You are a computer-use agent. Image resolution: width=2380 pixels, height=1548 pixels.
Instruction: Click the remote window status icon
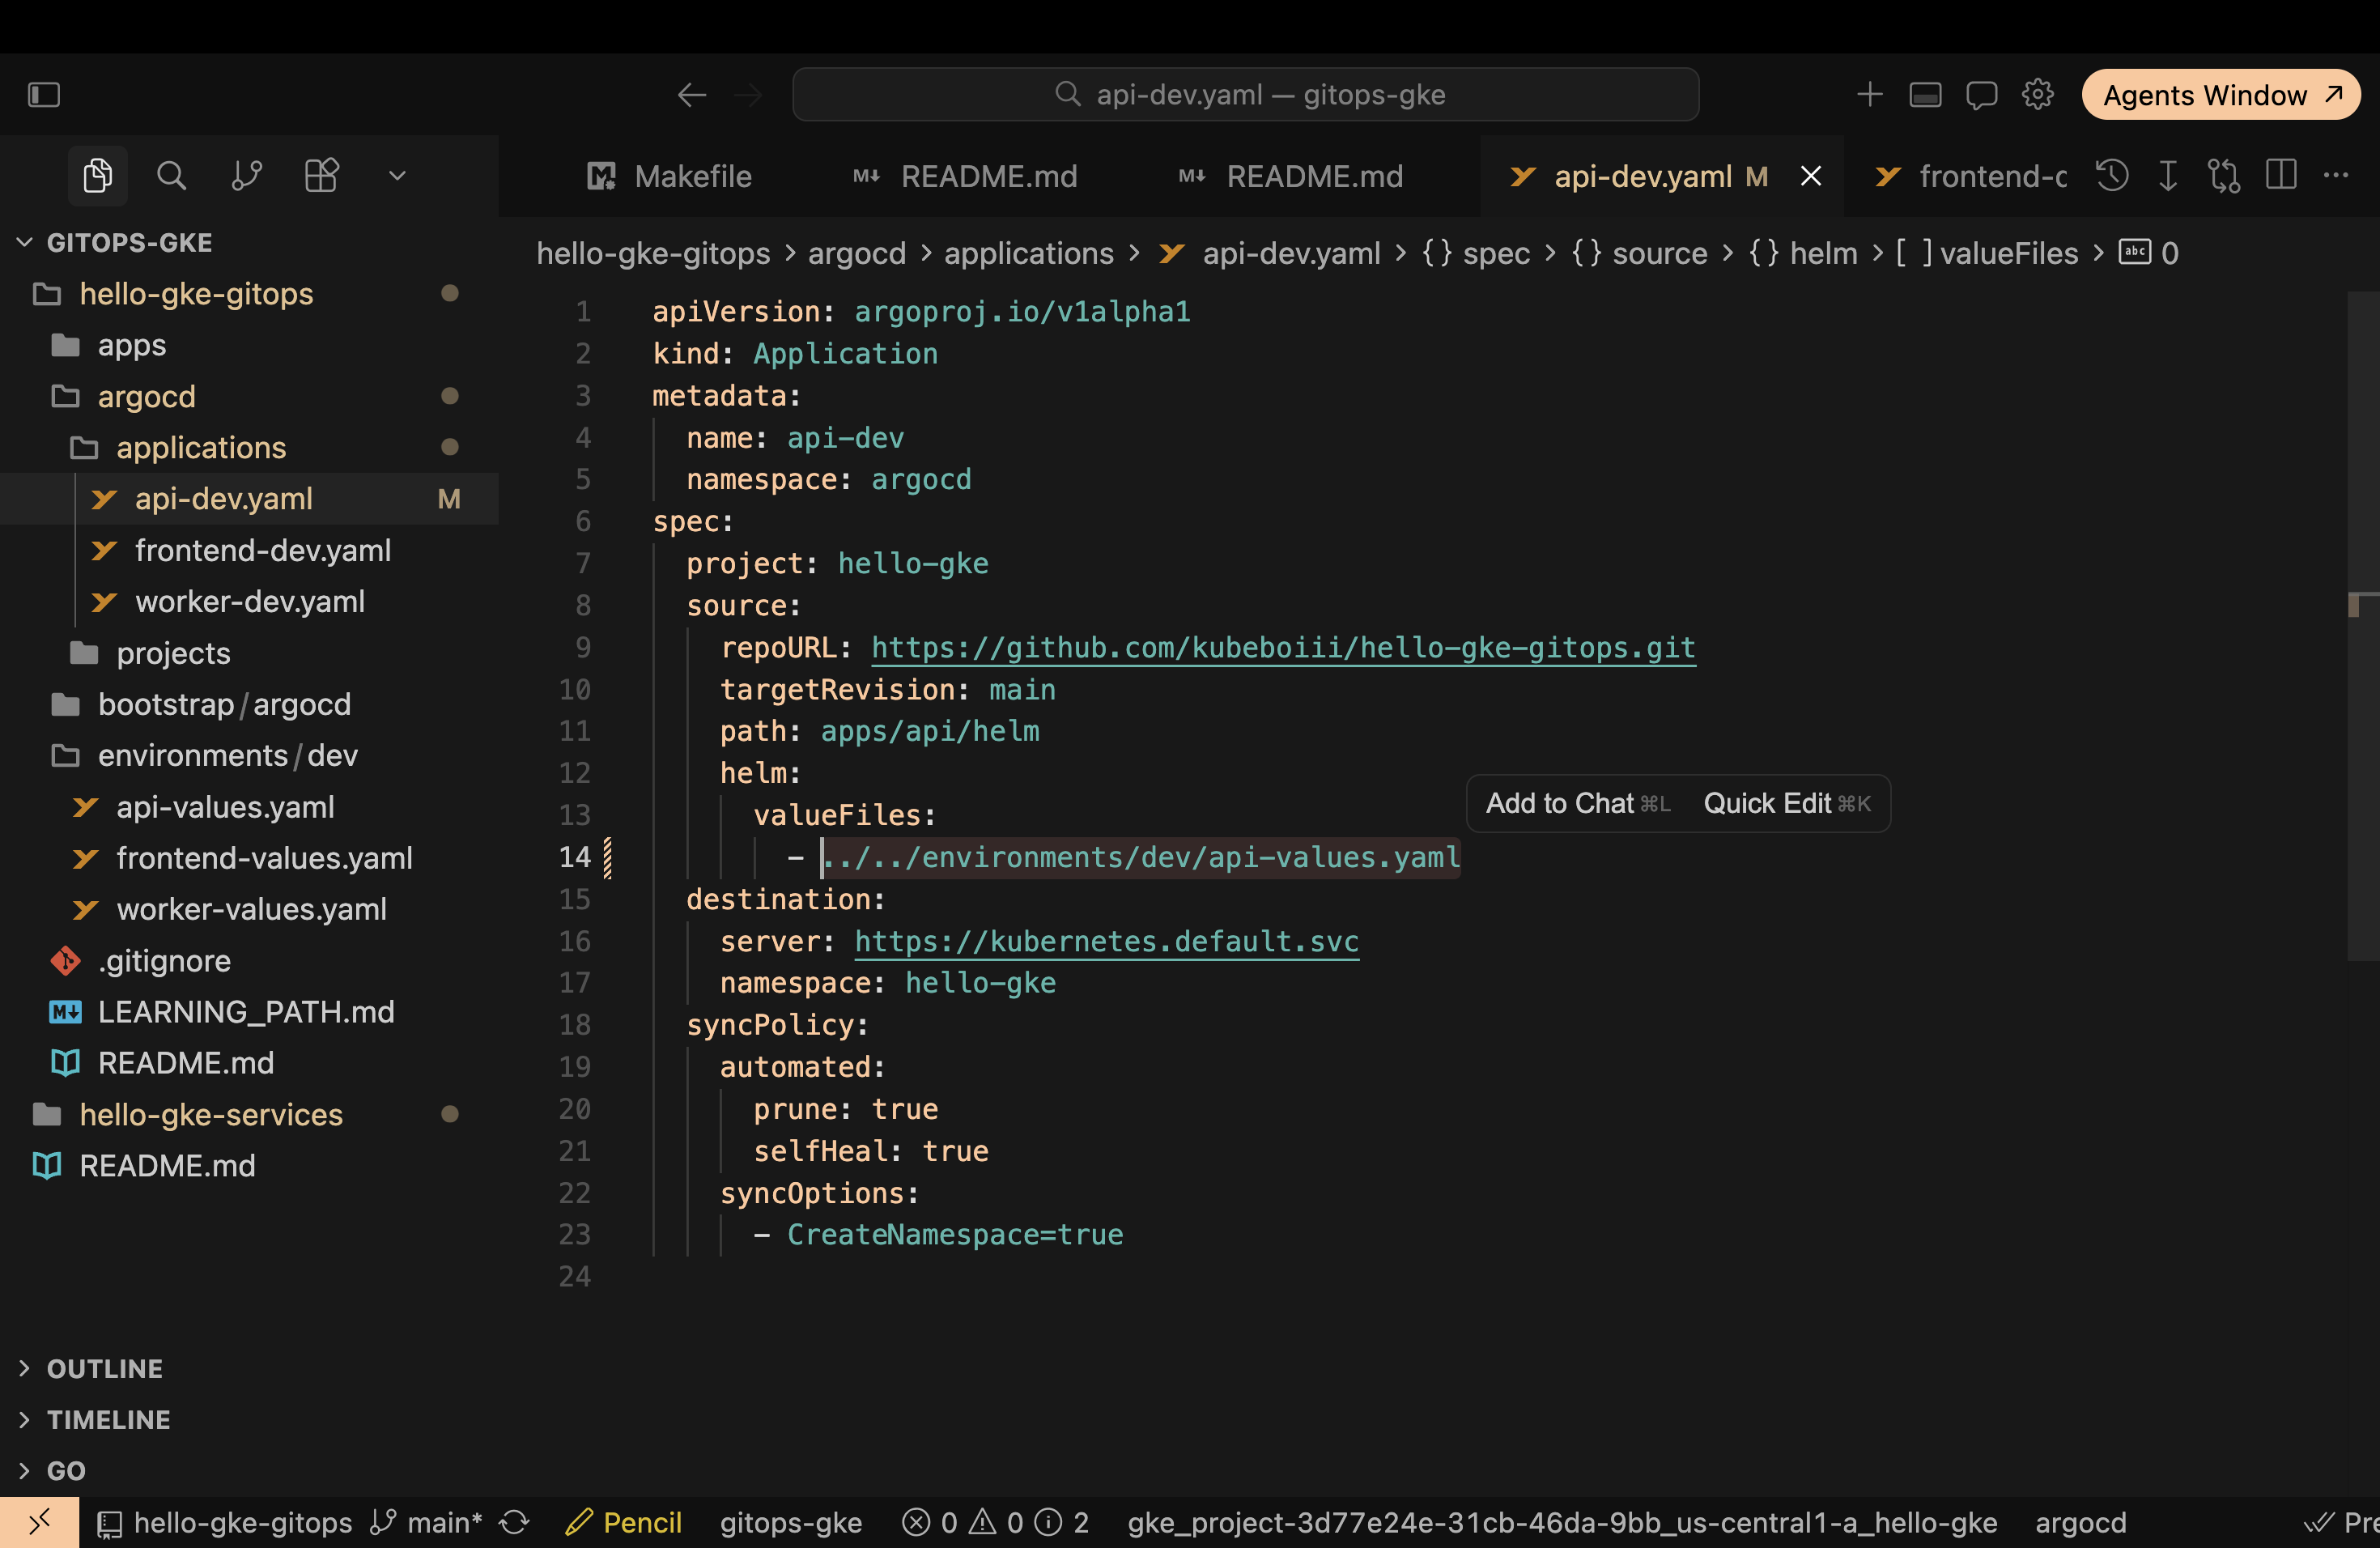39,1523
